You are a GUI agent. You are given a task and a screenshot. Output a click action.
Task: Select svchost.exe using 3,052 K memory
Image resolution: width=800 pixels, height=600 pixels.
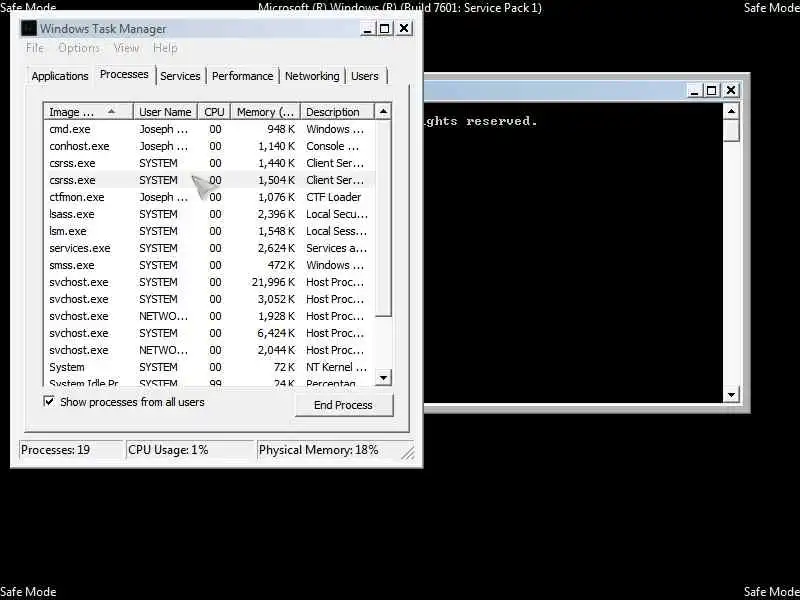click(x=209, y=299)
